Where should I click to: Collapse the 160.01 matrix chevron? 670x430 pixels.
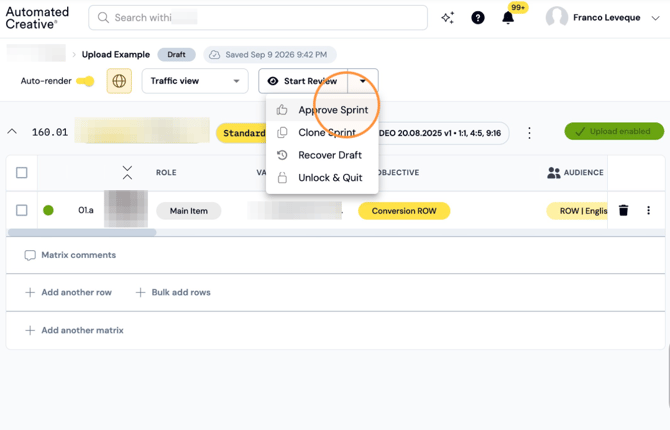pos(12,132)
